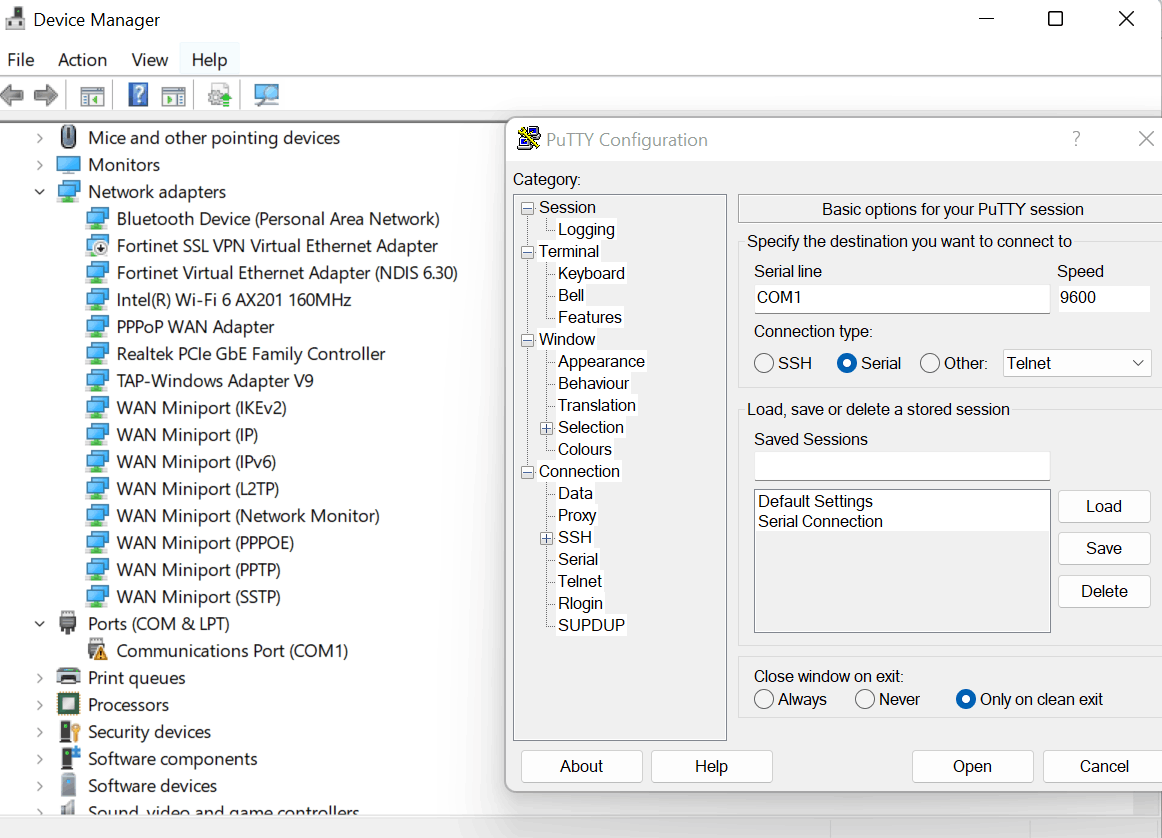1162x838 pixels.
Task: Select Keyboard in PuTTY category tree
Action: [591, 273]
